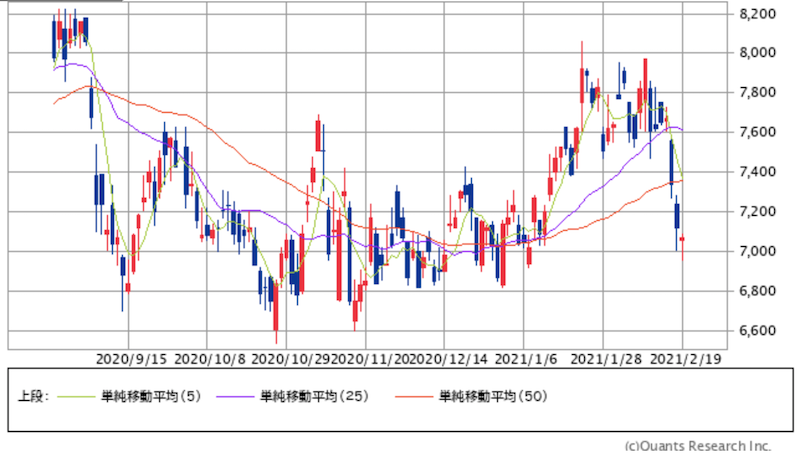Click the 8,200 price axis label

(758, 14)
